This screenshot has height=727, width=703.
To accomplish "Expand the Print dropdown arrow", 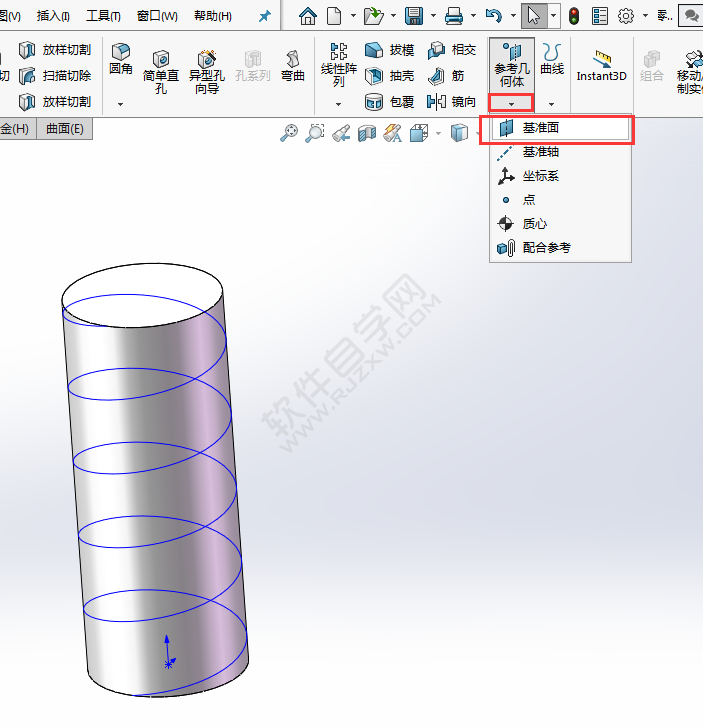I will [473, 16].
